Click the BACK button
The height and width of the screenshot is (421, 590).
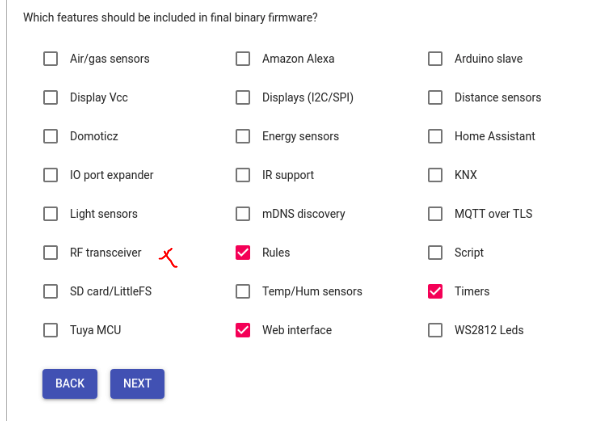click(x=70, y=383)
